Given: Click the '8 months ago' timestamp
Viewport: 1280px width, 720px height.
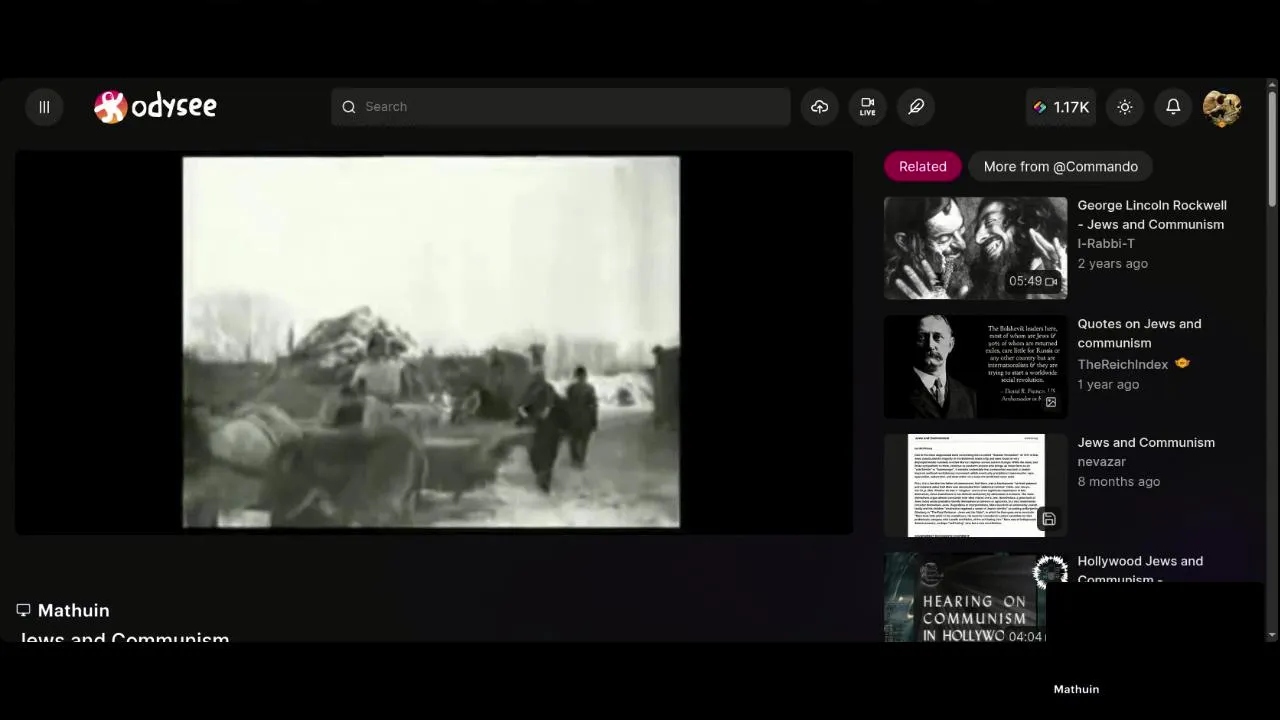Looking at the screenshot, I should pos(1118,482).
